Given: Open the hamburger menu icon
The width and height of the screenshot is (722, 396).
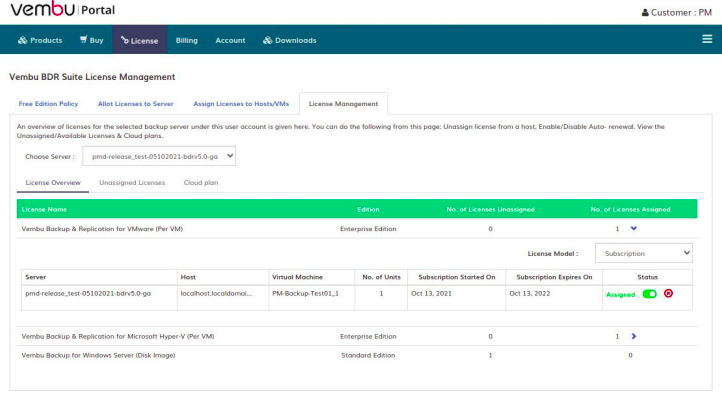Looking at the screenshot, I should 707,39.
